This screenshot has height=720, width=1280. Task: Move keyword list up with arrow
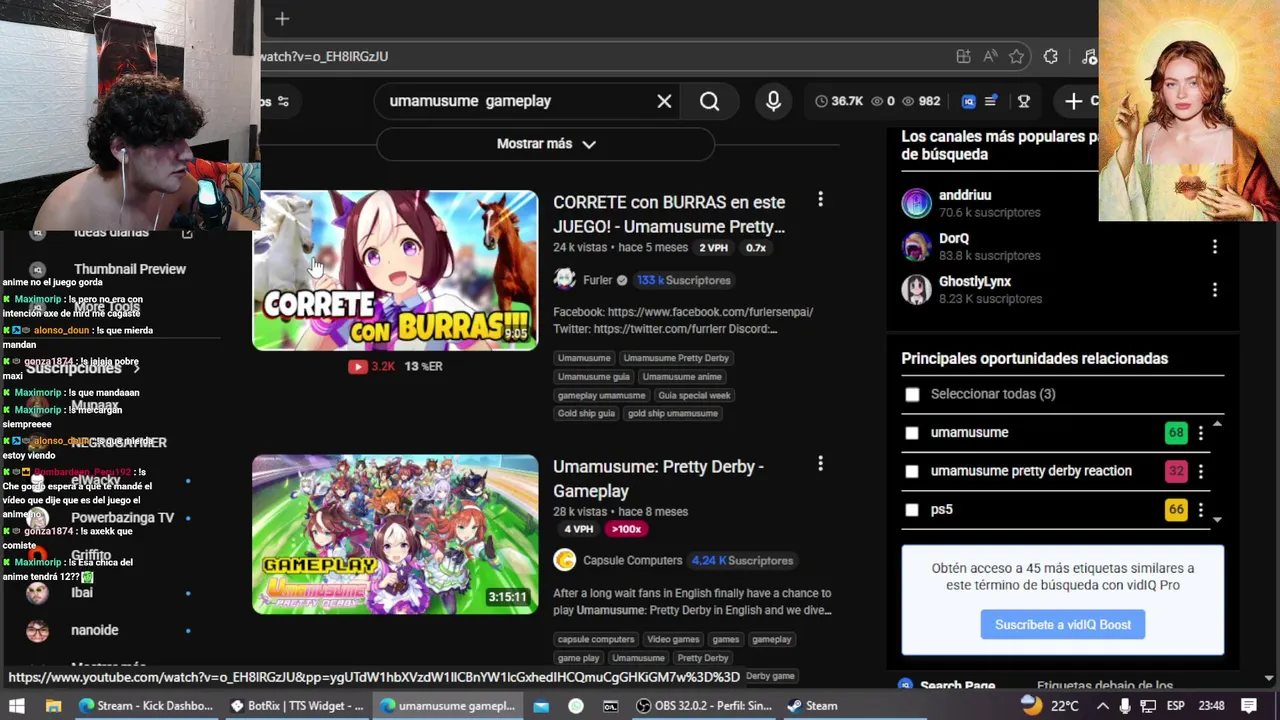click(x=1216, y=424)
